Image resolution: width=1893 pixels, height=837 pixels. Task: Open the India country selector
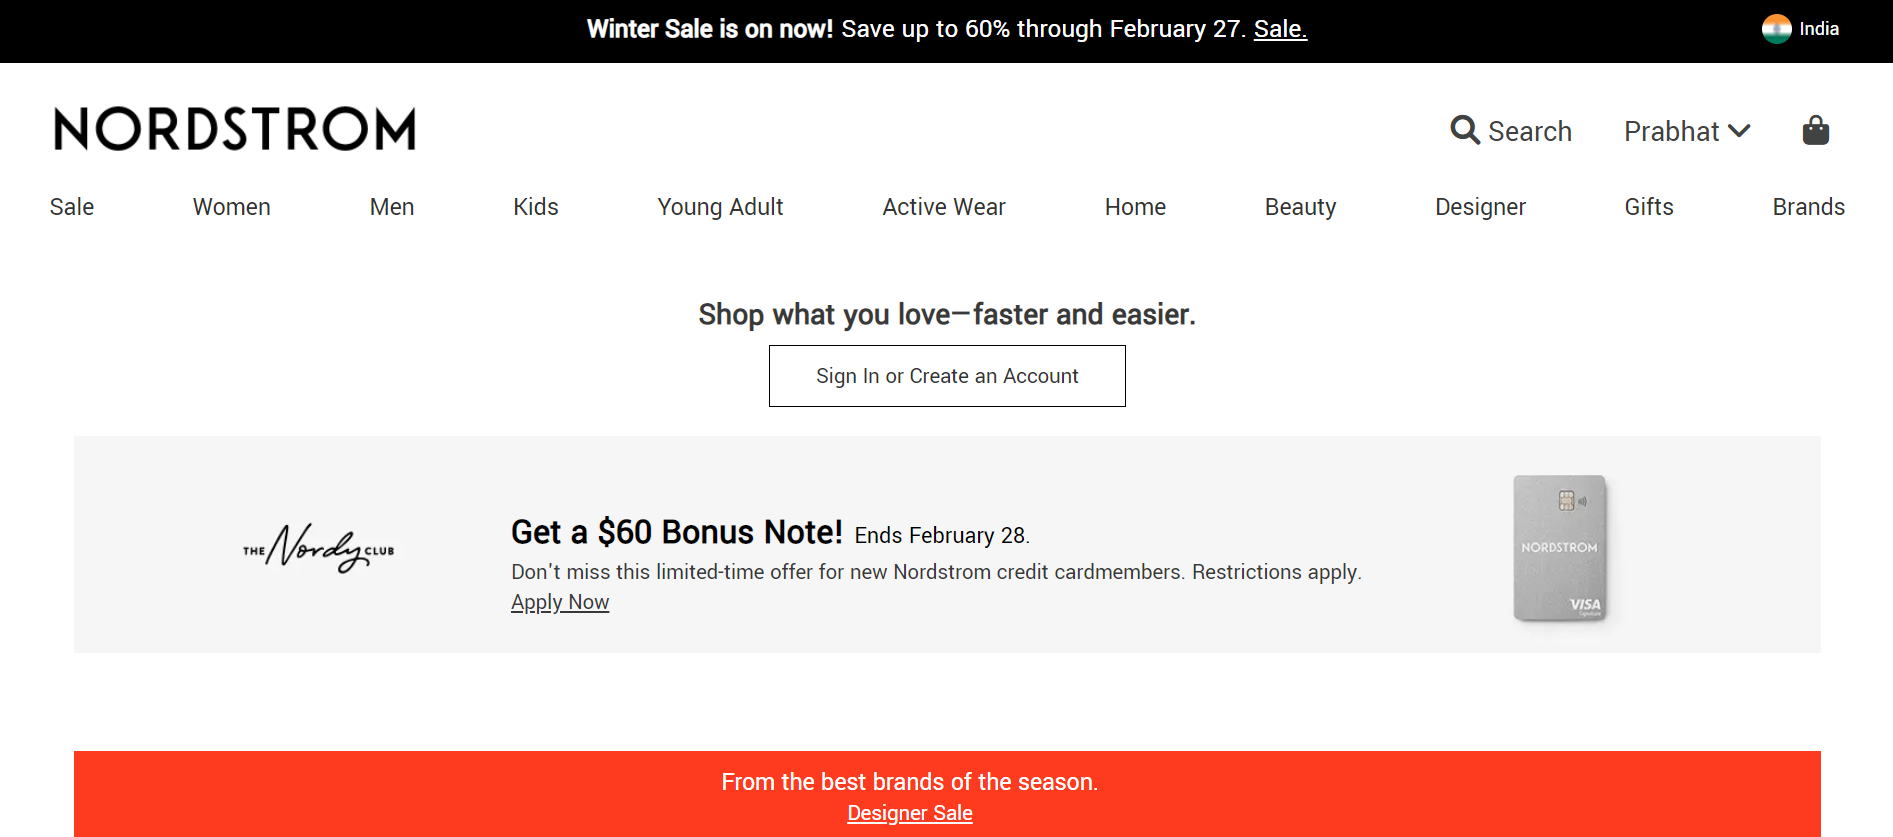1801,29
